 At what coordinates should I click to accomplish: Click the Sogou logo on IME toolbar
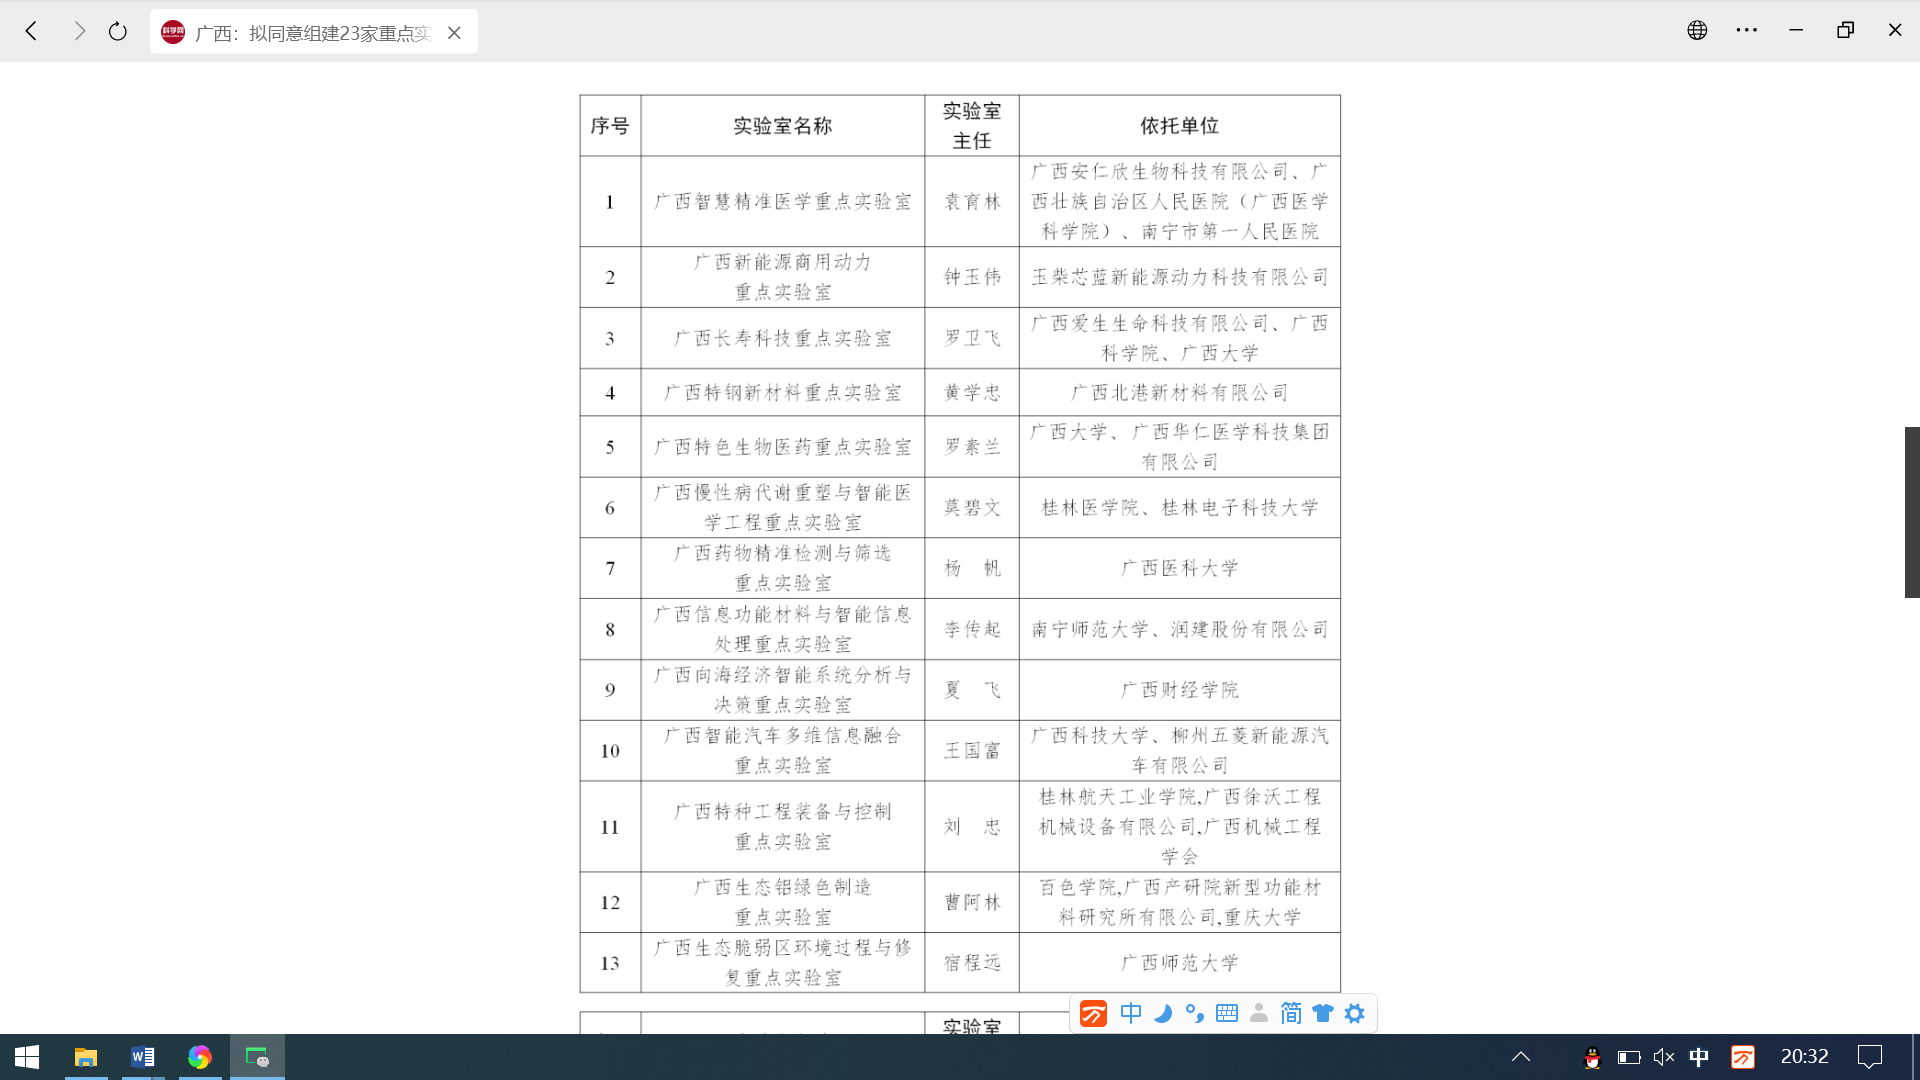click(x=1093, y=1014)
